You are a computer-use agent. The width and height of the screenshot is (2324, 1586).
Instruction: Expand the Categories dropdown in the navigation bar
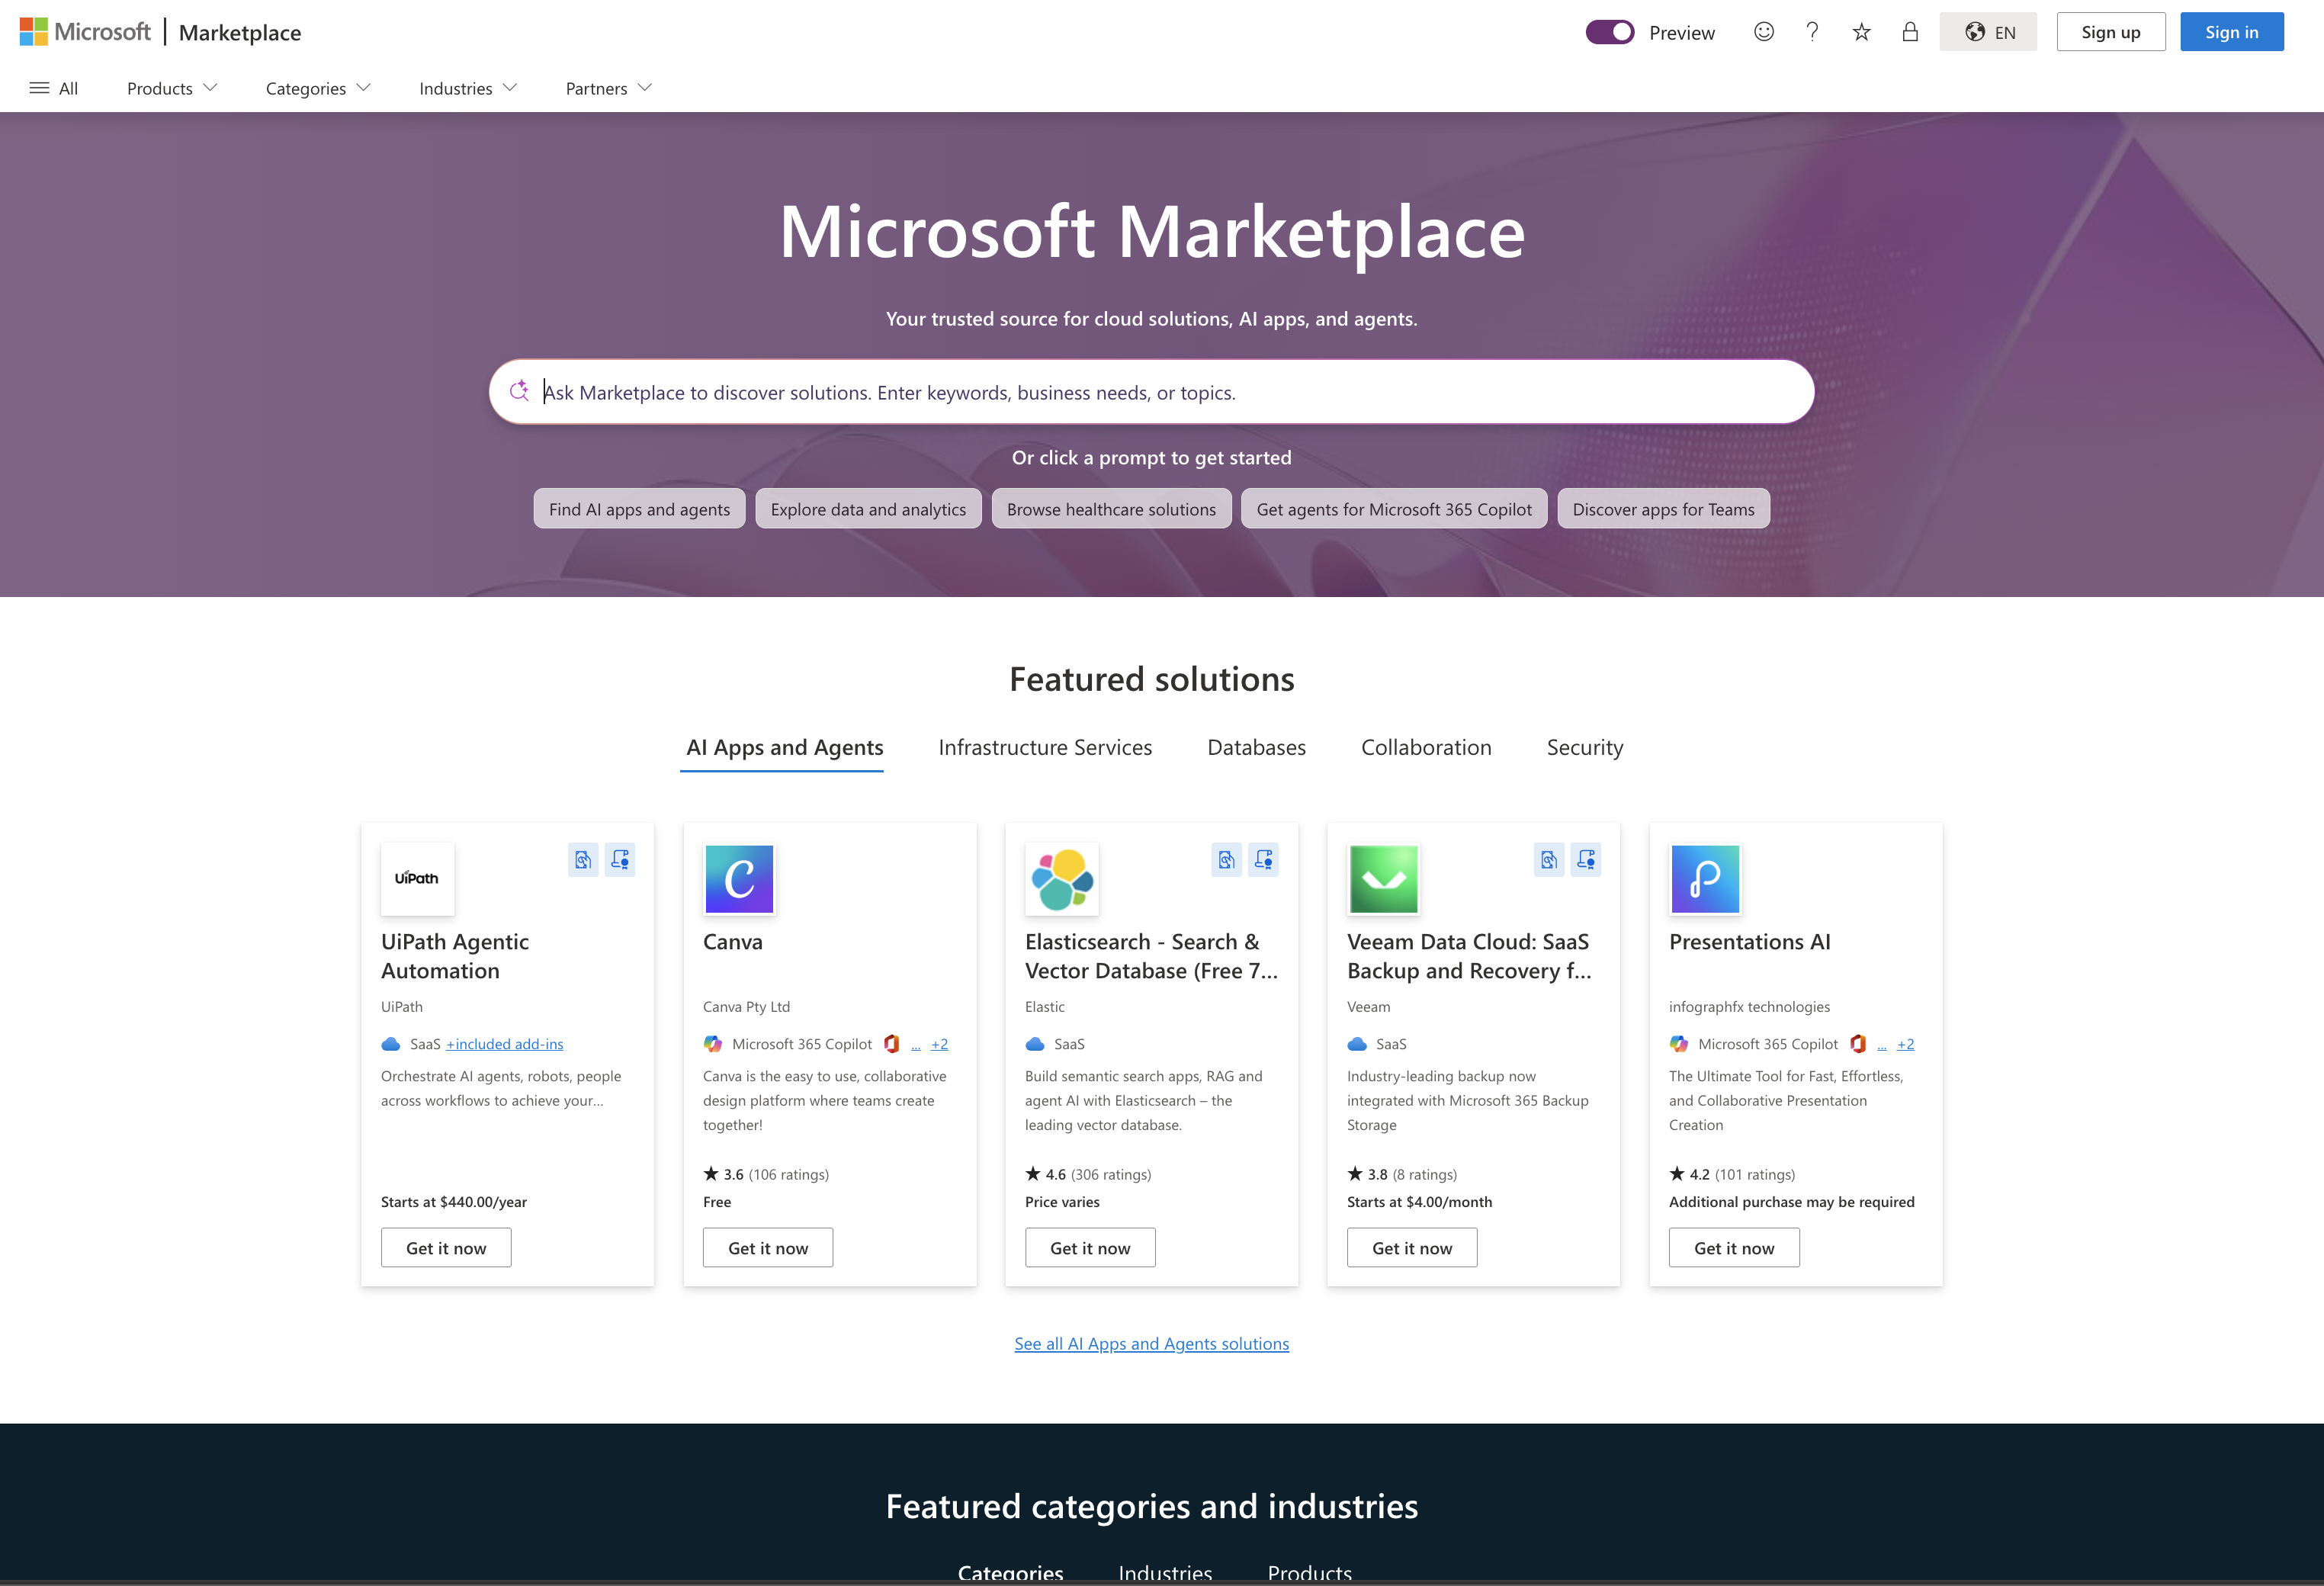[318, 88]
